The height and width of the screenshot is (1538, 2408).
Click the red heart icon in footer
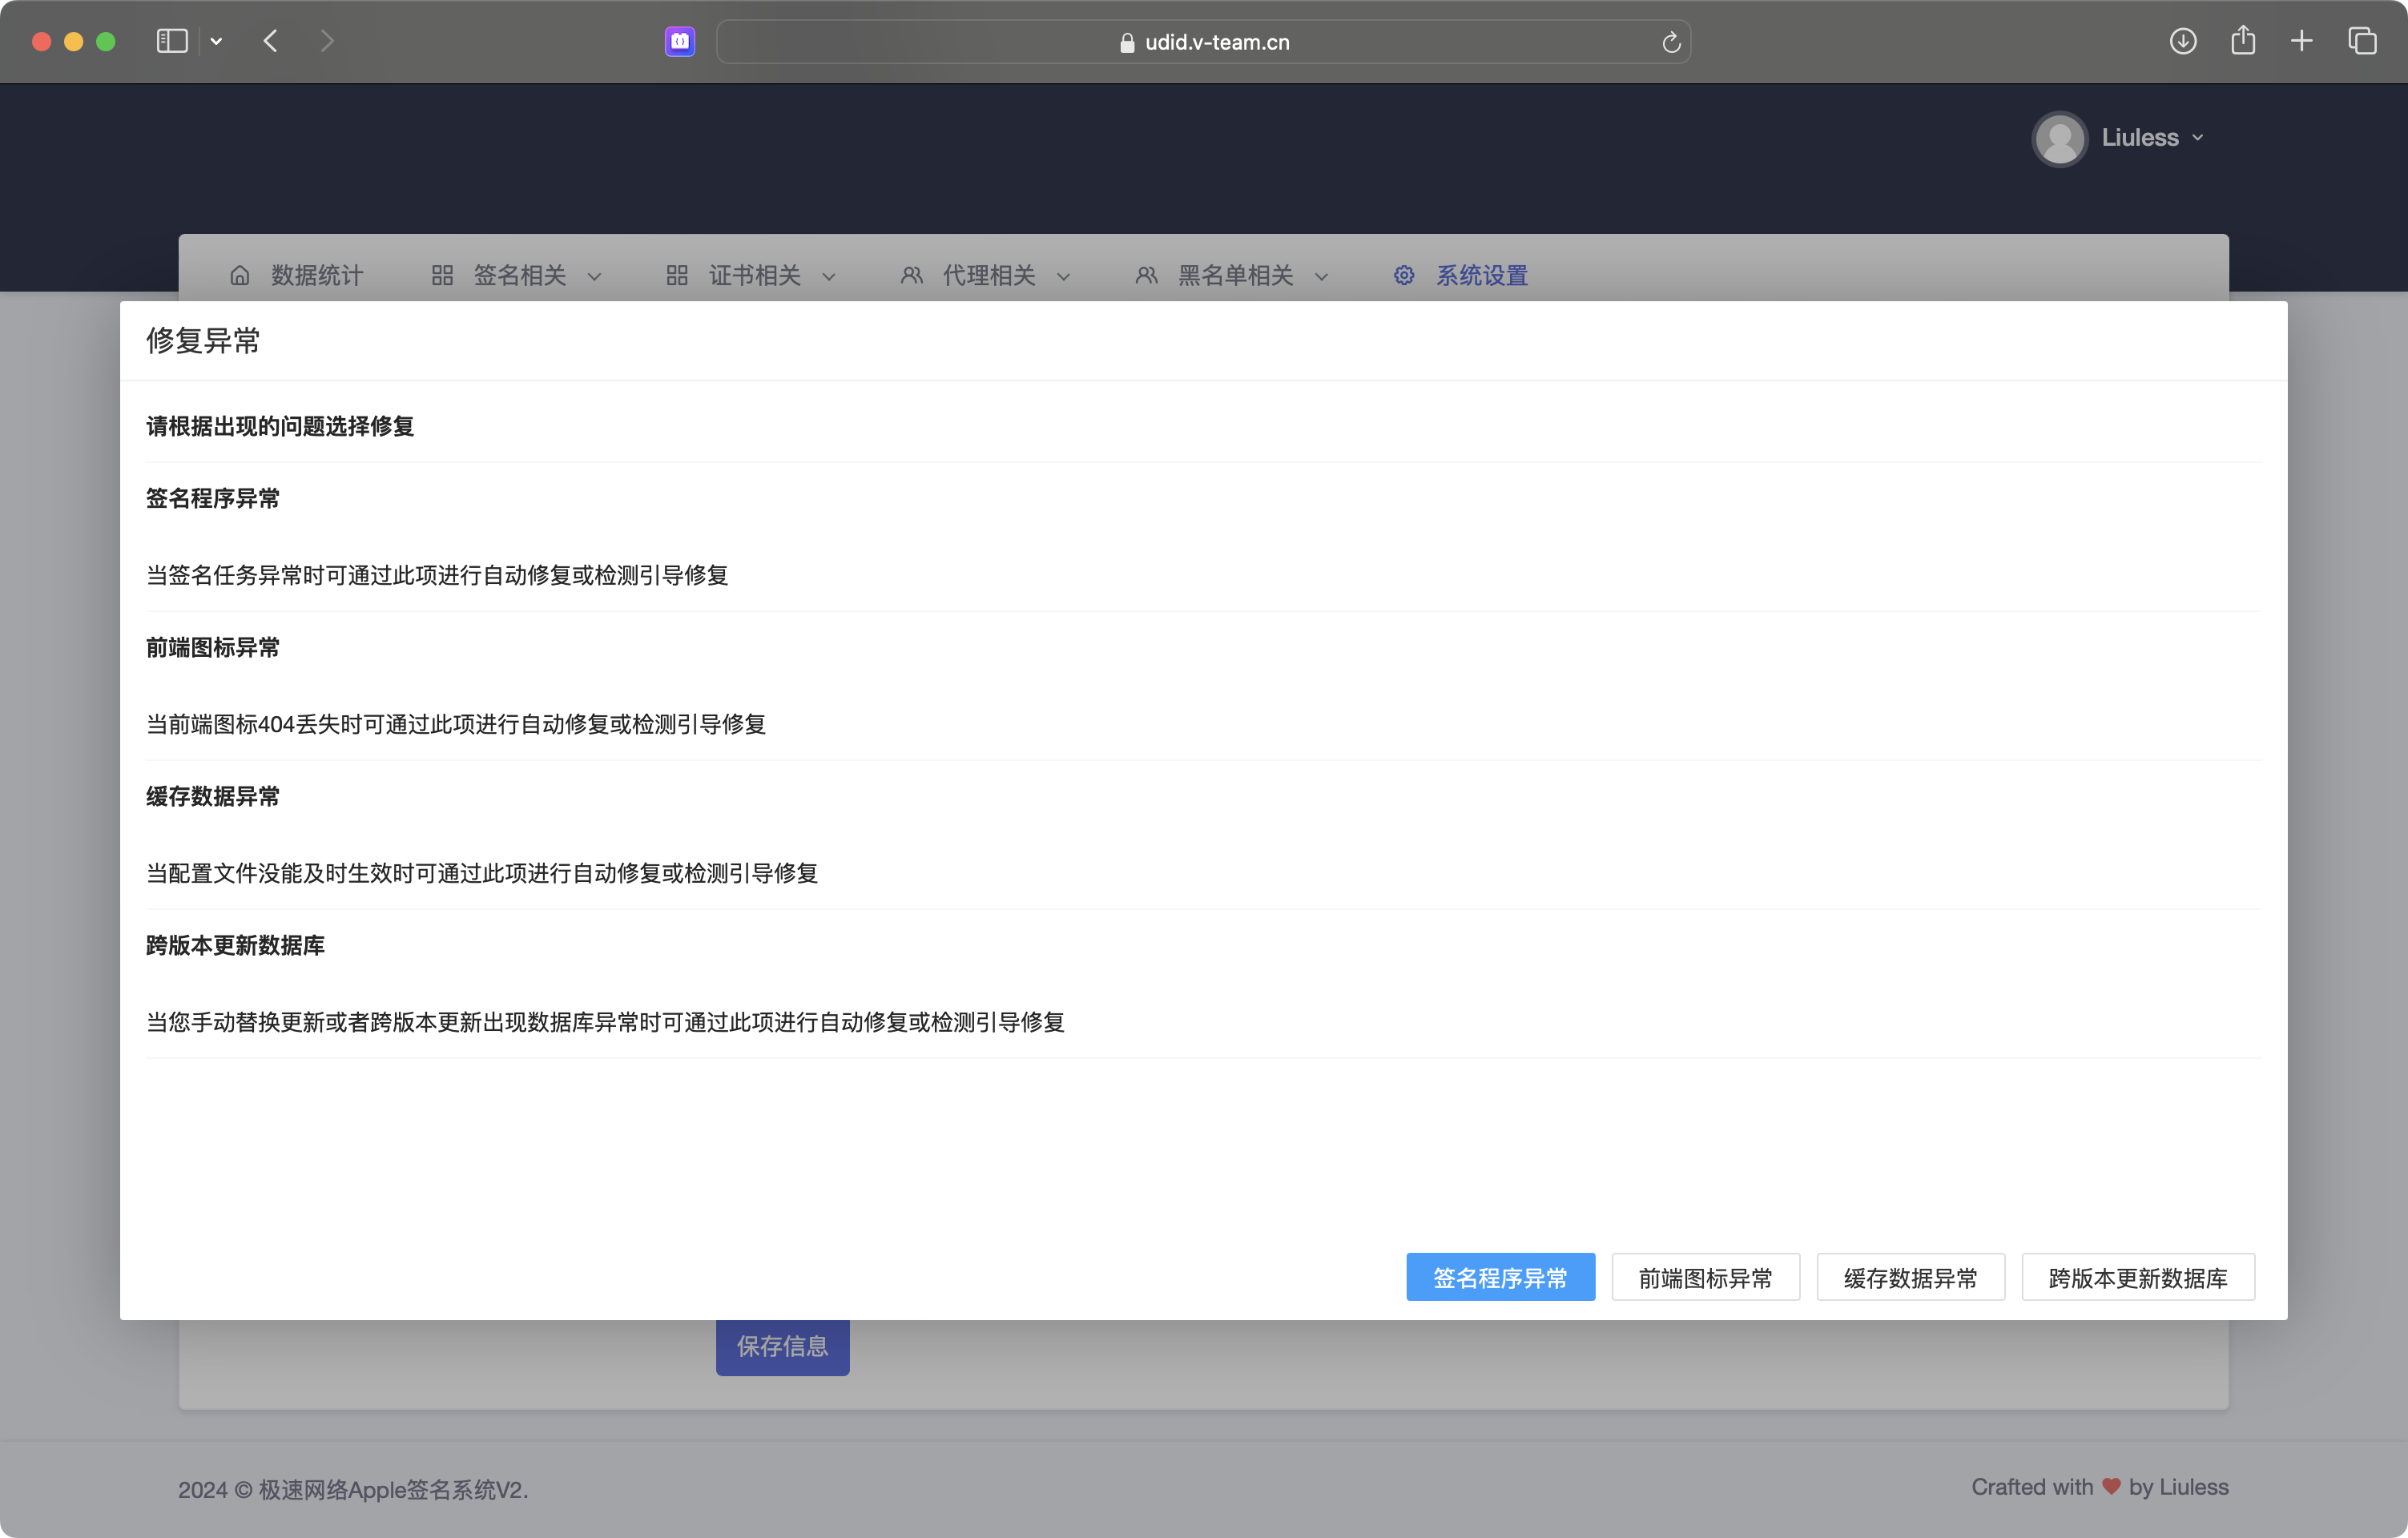coord(2111,1487)
